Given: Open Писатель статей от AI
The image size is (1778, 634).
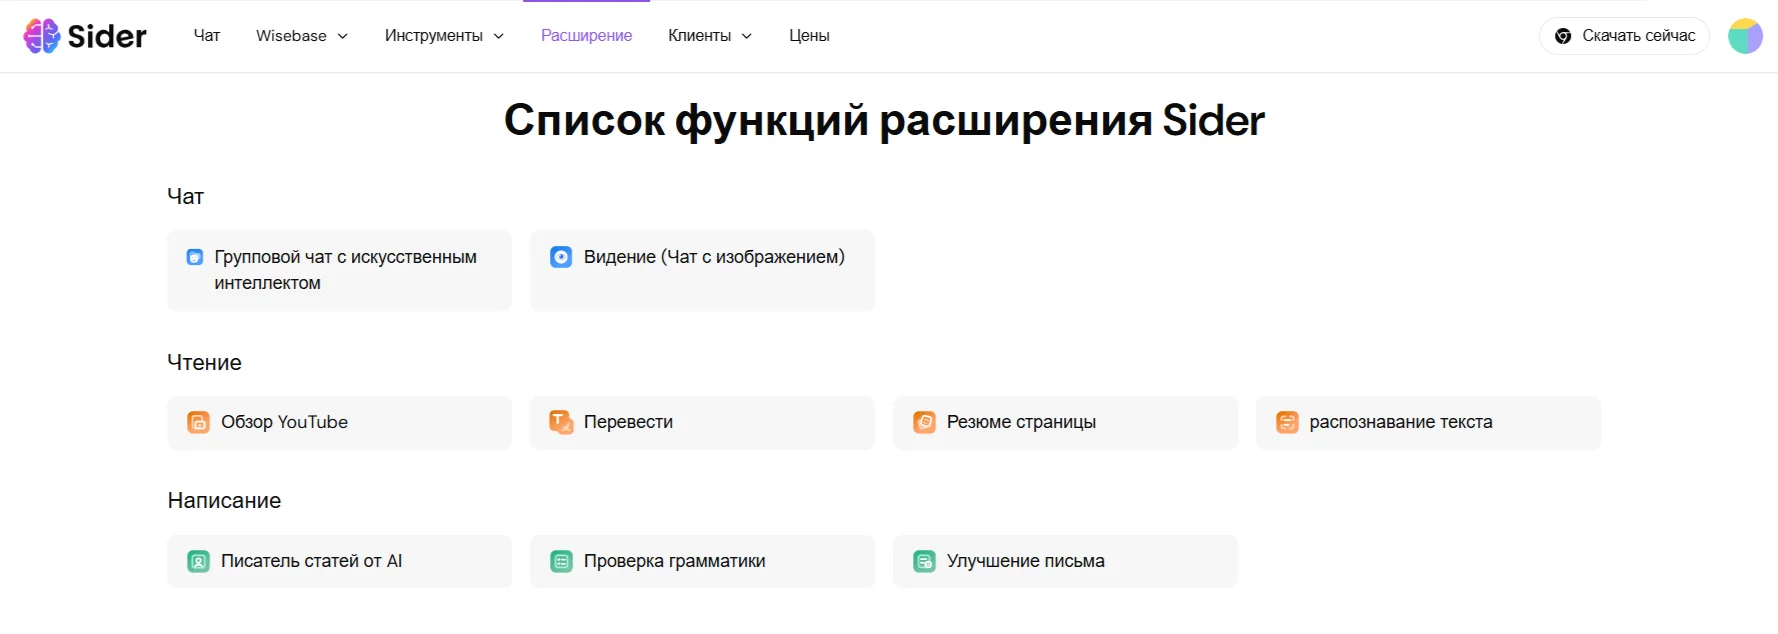Looking at the screenshot, I should click(339, 561).
